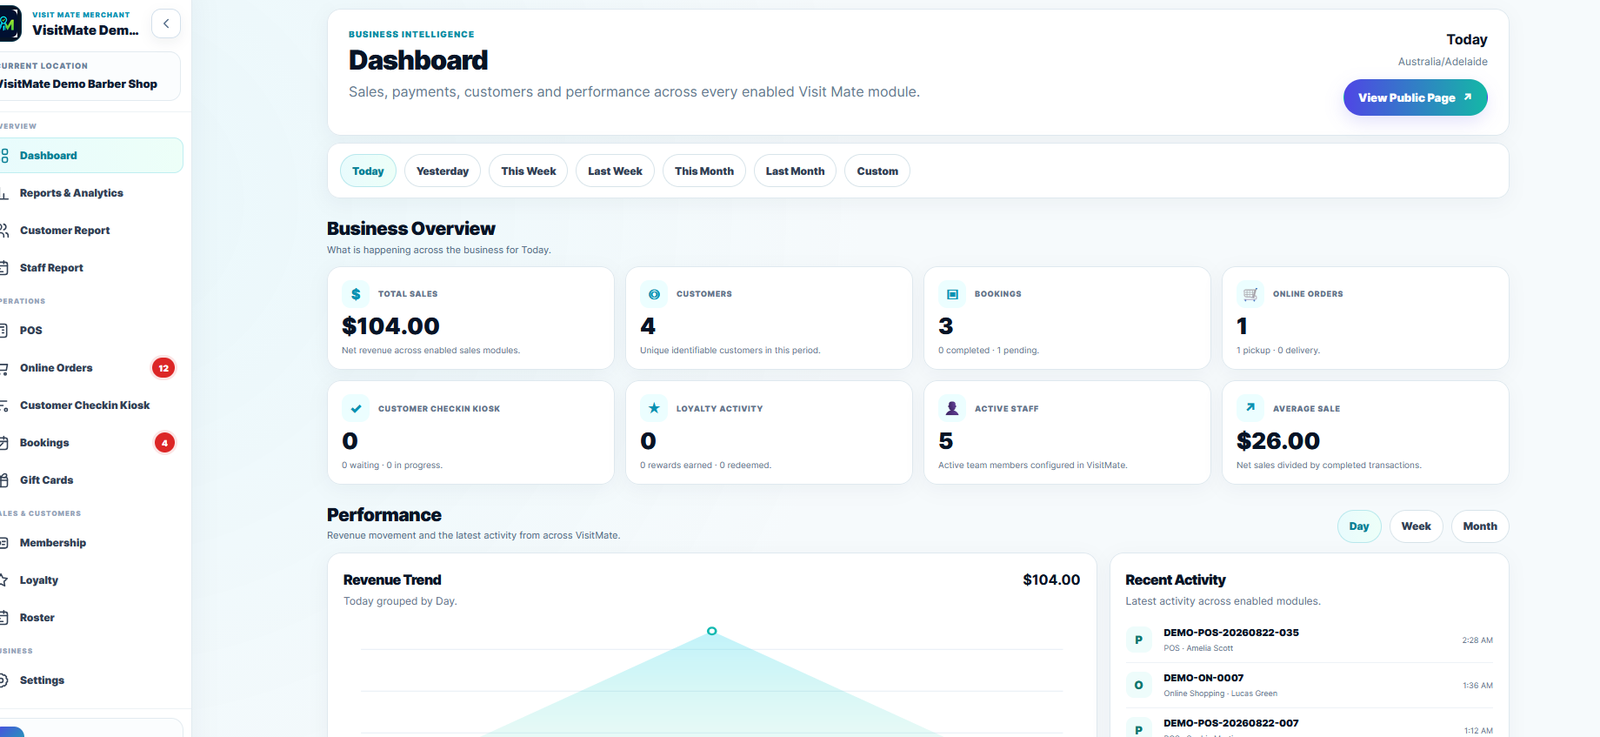Select the Last Week date filter
Image resolution: width=1600 pixels, height=737 pixels.
click(615, 171)
